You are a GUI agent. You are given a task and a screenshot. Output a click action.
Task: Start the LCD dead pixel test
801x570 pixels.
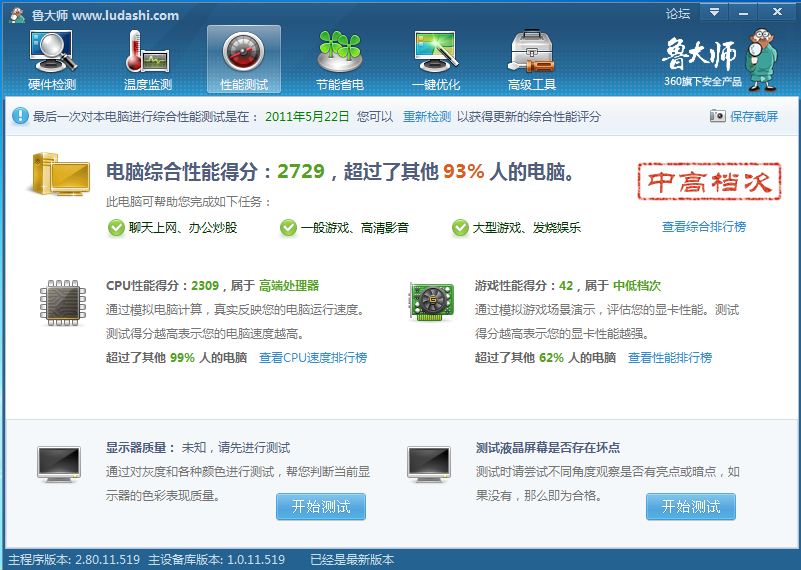tap(691, 507)
